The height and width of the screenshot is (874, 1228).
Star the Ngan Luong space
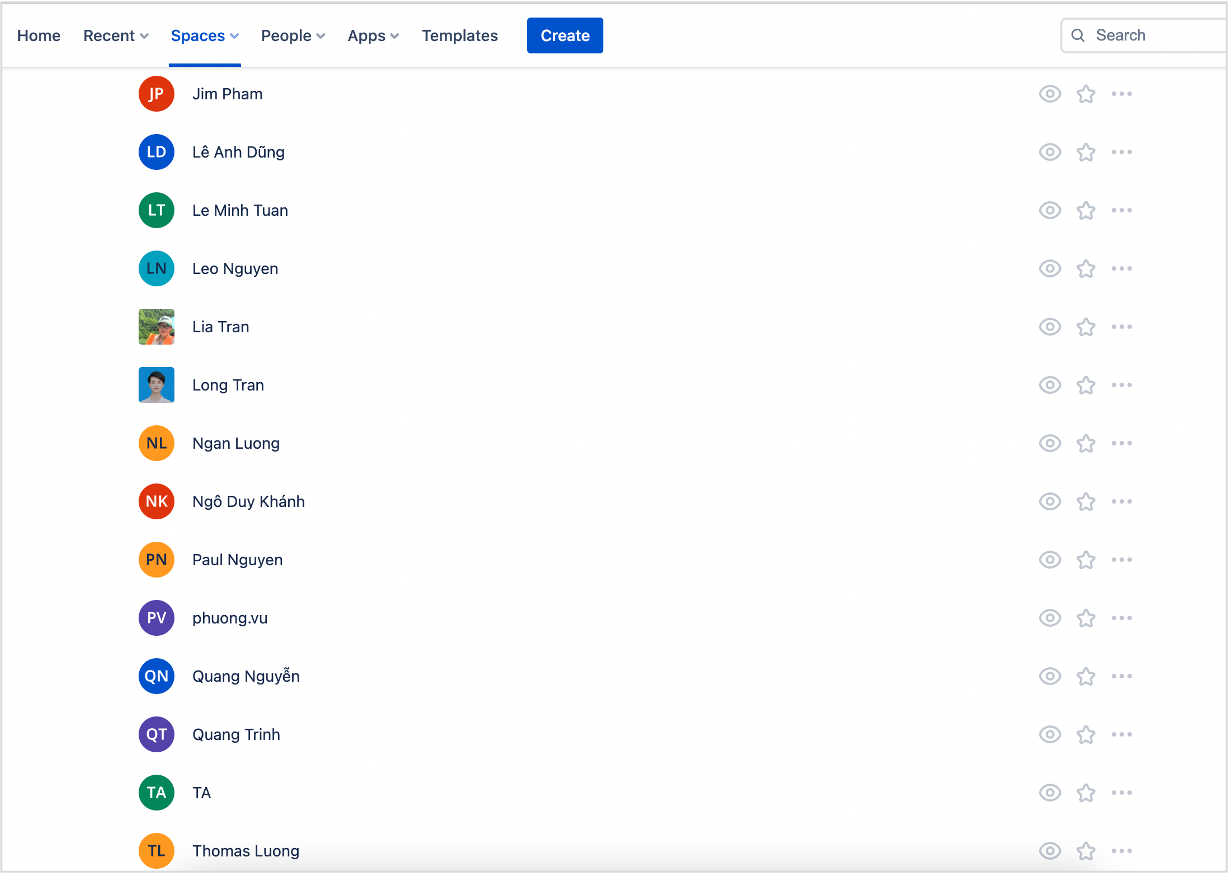tap(1086, 443)
